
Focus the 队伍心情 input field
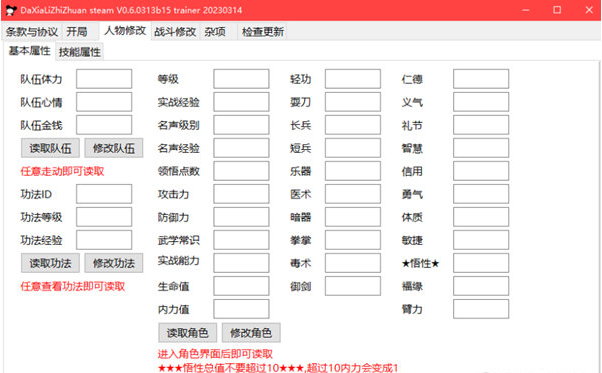(x=104, y=102)
